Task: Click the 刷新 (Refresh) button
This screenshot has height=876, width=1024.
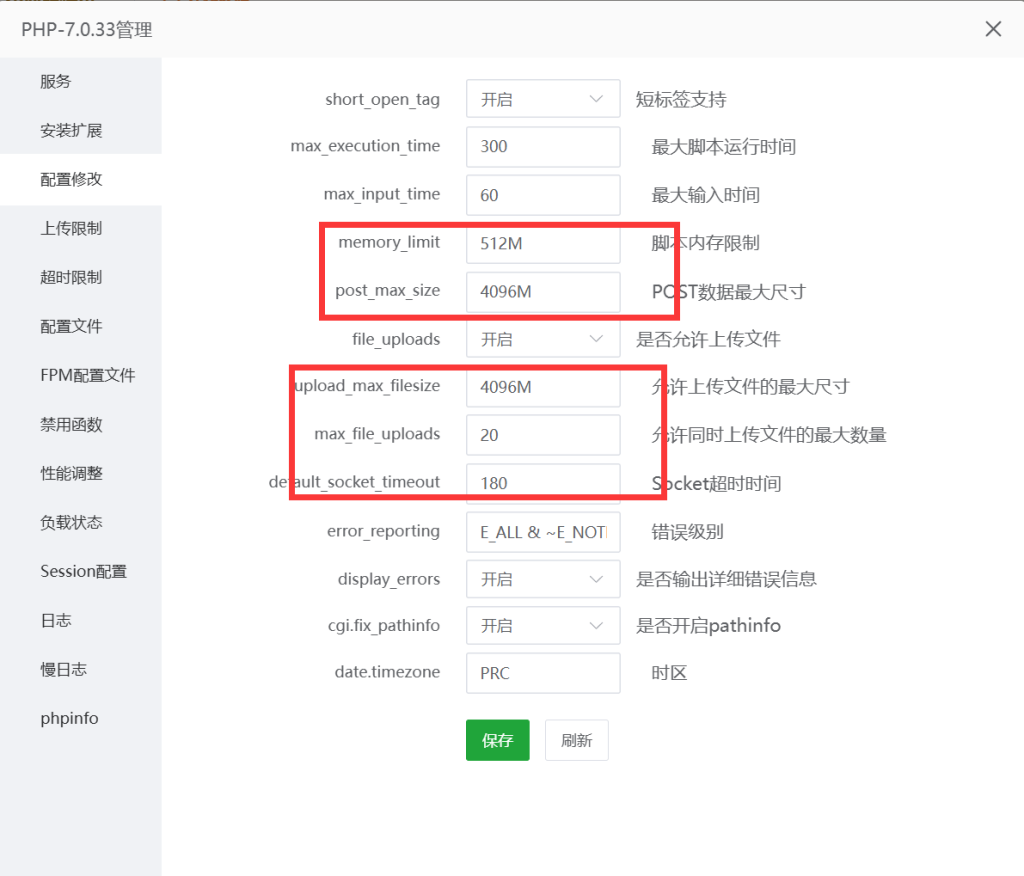Action: (576, 740)
